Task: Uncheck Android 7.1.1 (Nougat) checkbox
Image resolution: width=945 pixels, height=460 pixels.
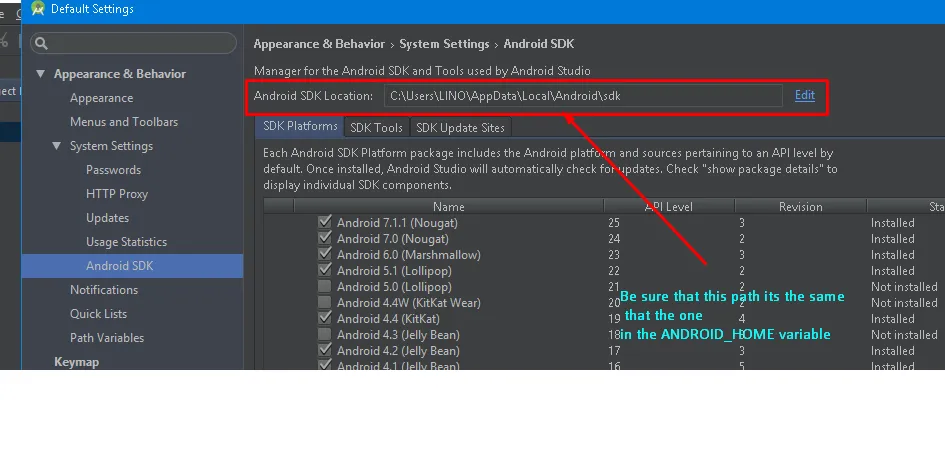Action: click(x=325, y=222)
